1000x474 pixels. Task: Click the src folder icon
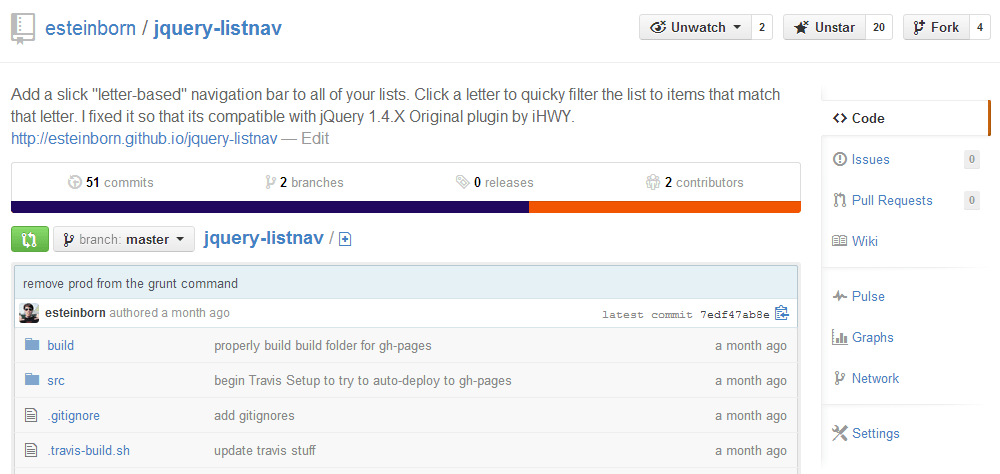pyautogui.click(x=32, y=380)
